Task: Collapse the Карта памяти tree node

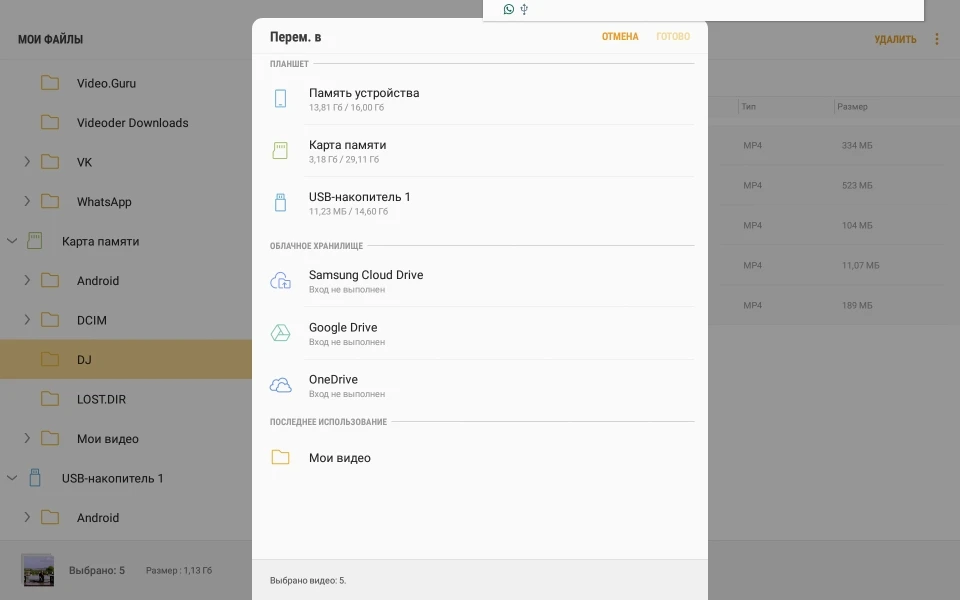Action: pos(12,241)
